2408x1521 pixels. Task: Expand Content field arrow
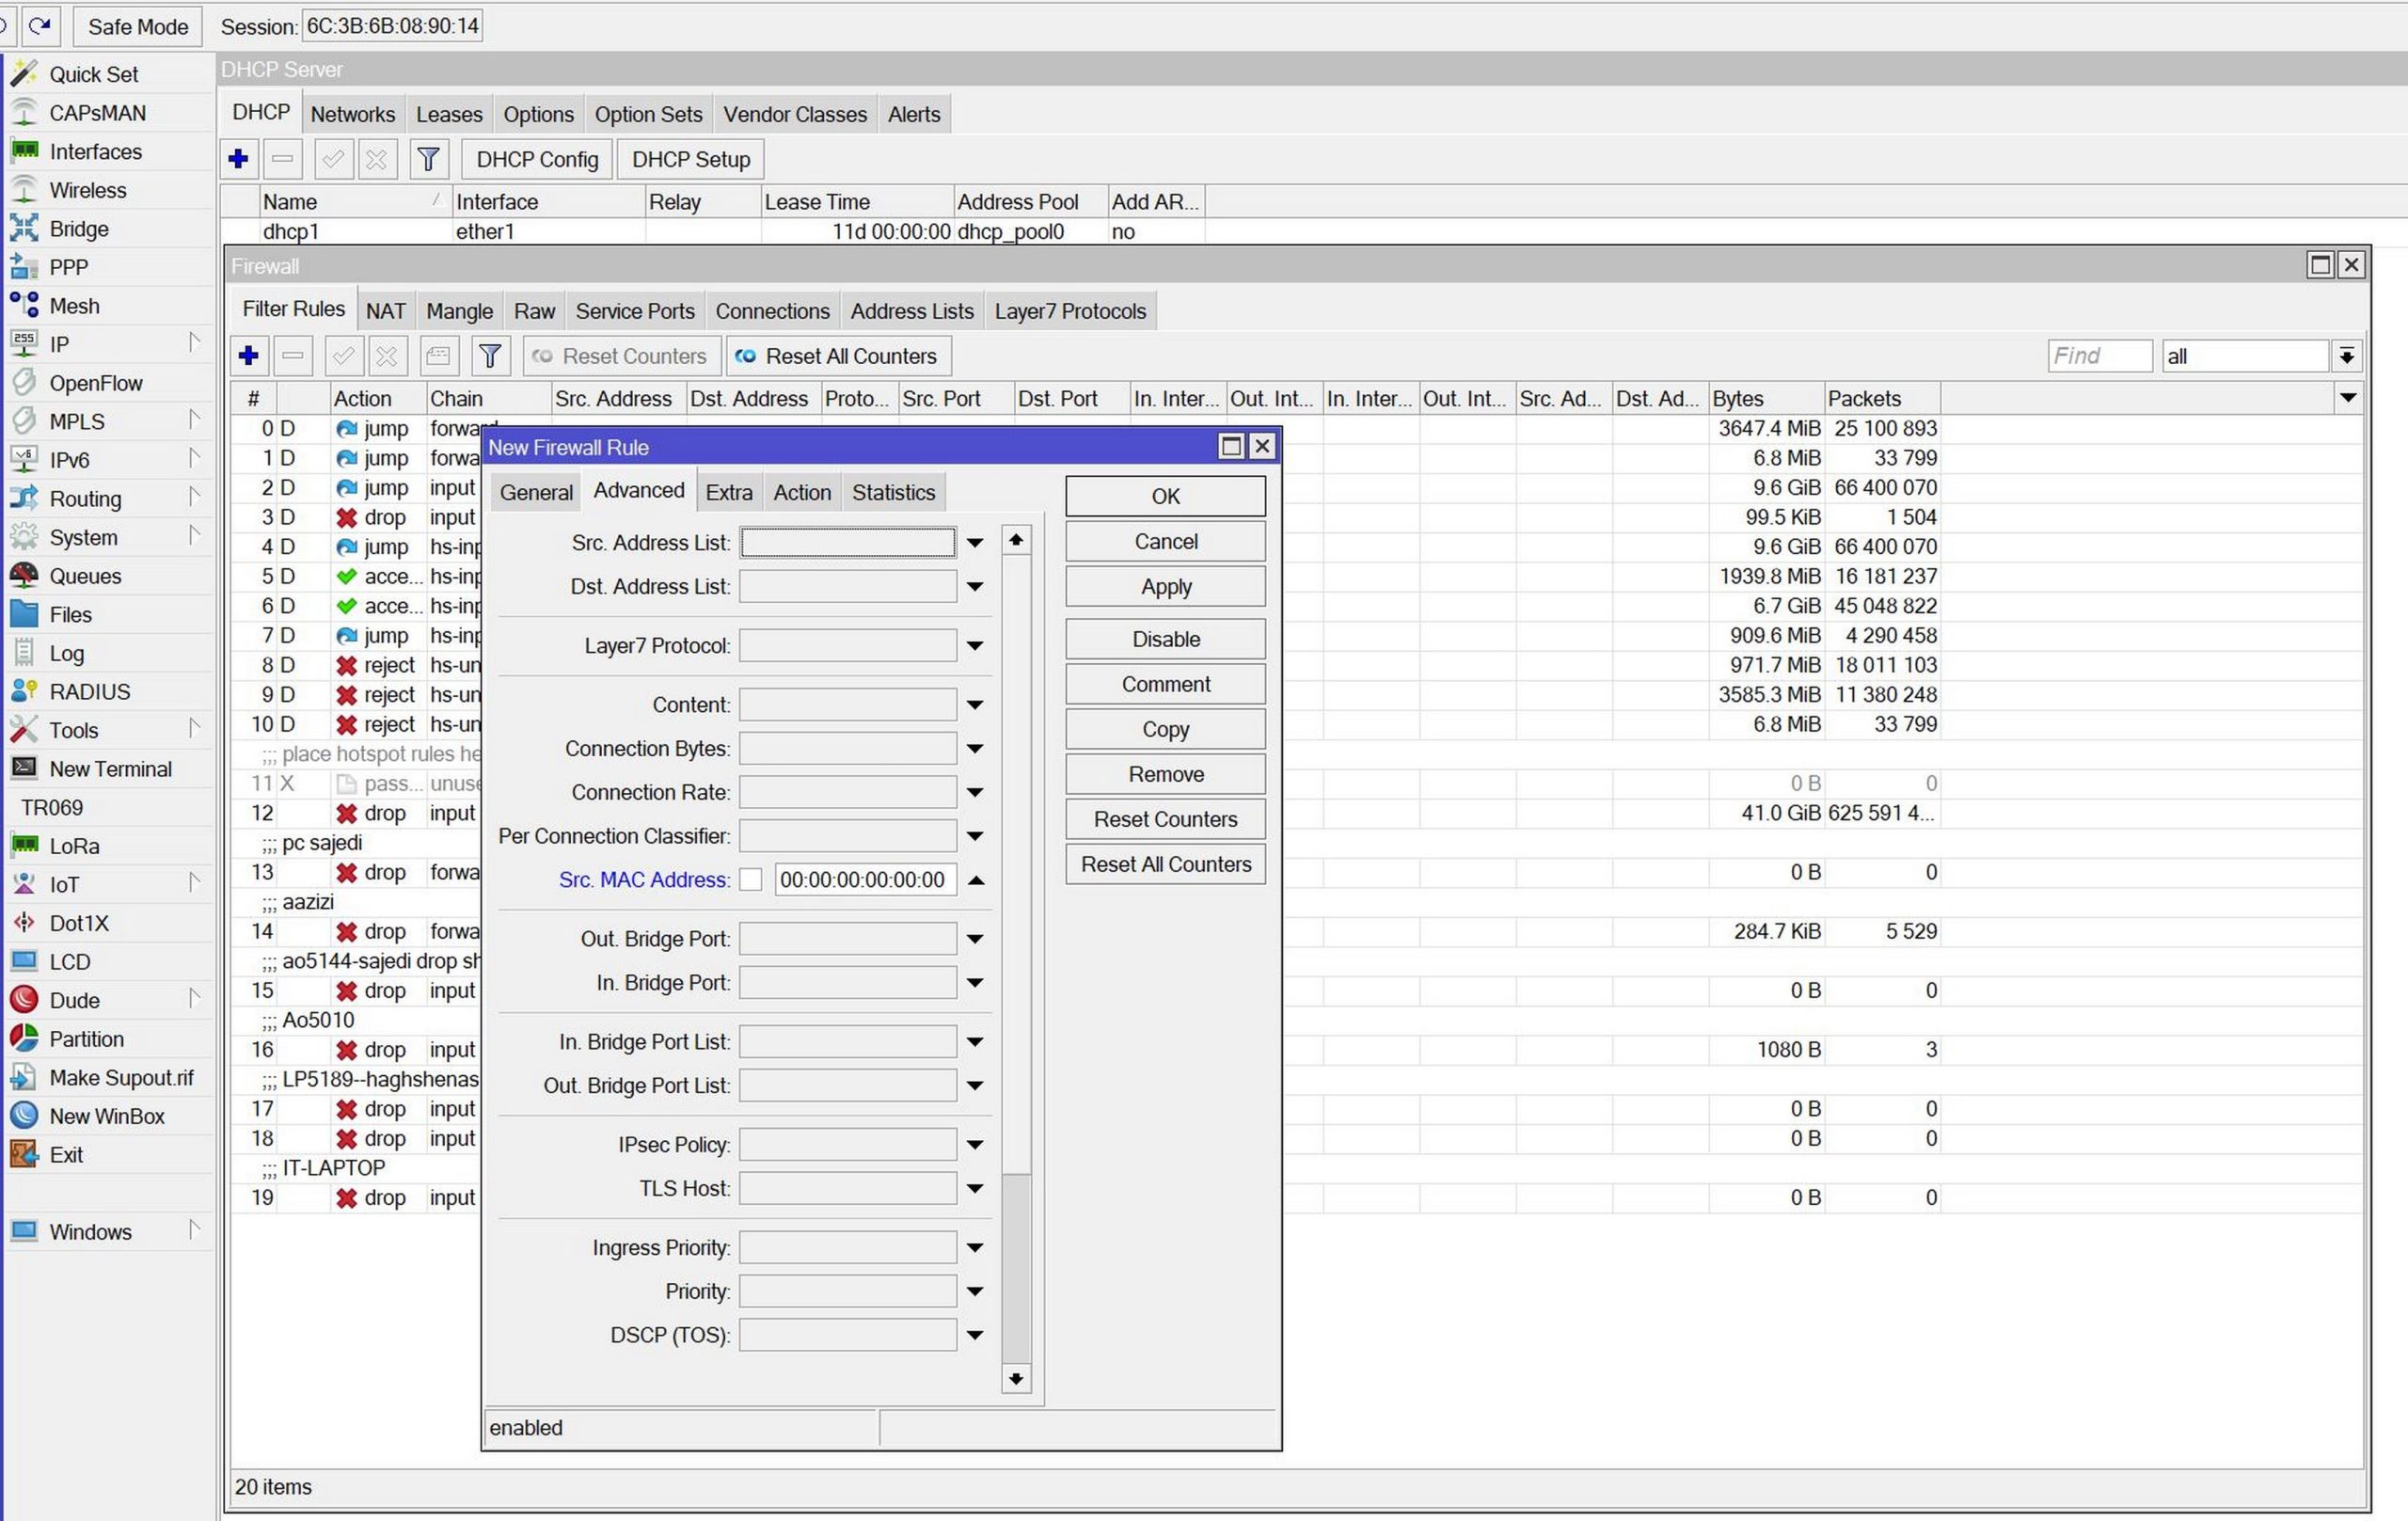[975, 705]
